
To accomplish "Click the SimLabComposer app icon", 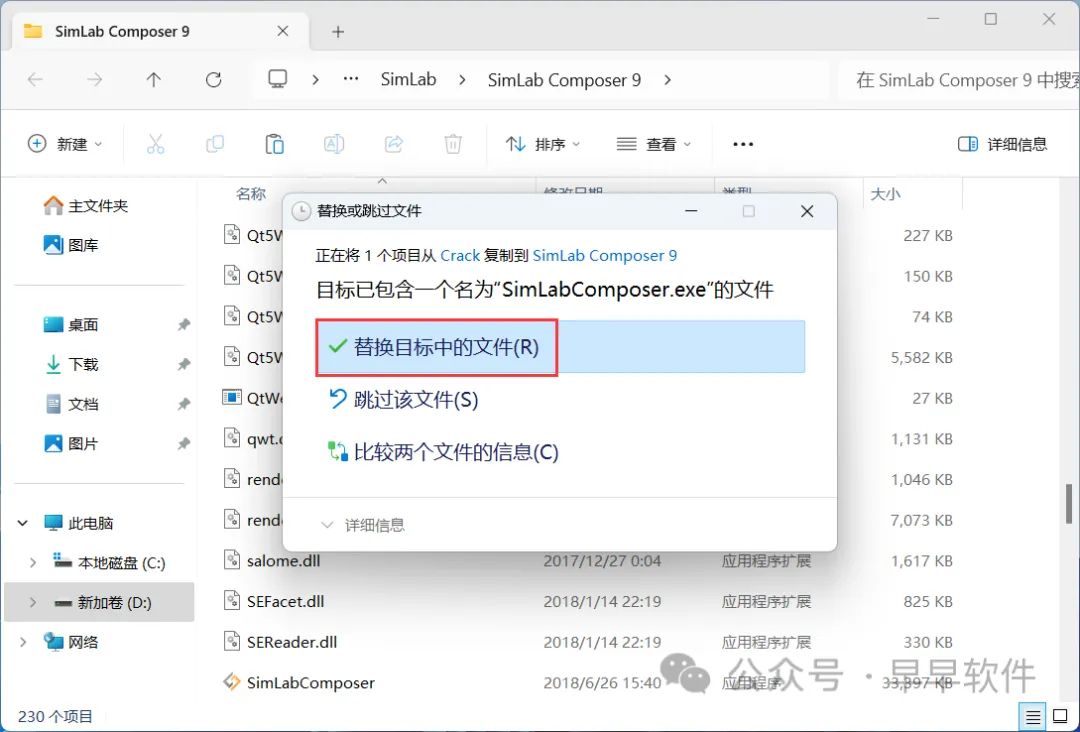I will point(231,682).
